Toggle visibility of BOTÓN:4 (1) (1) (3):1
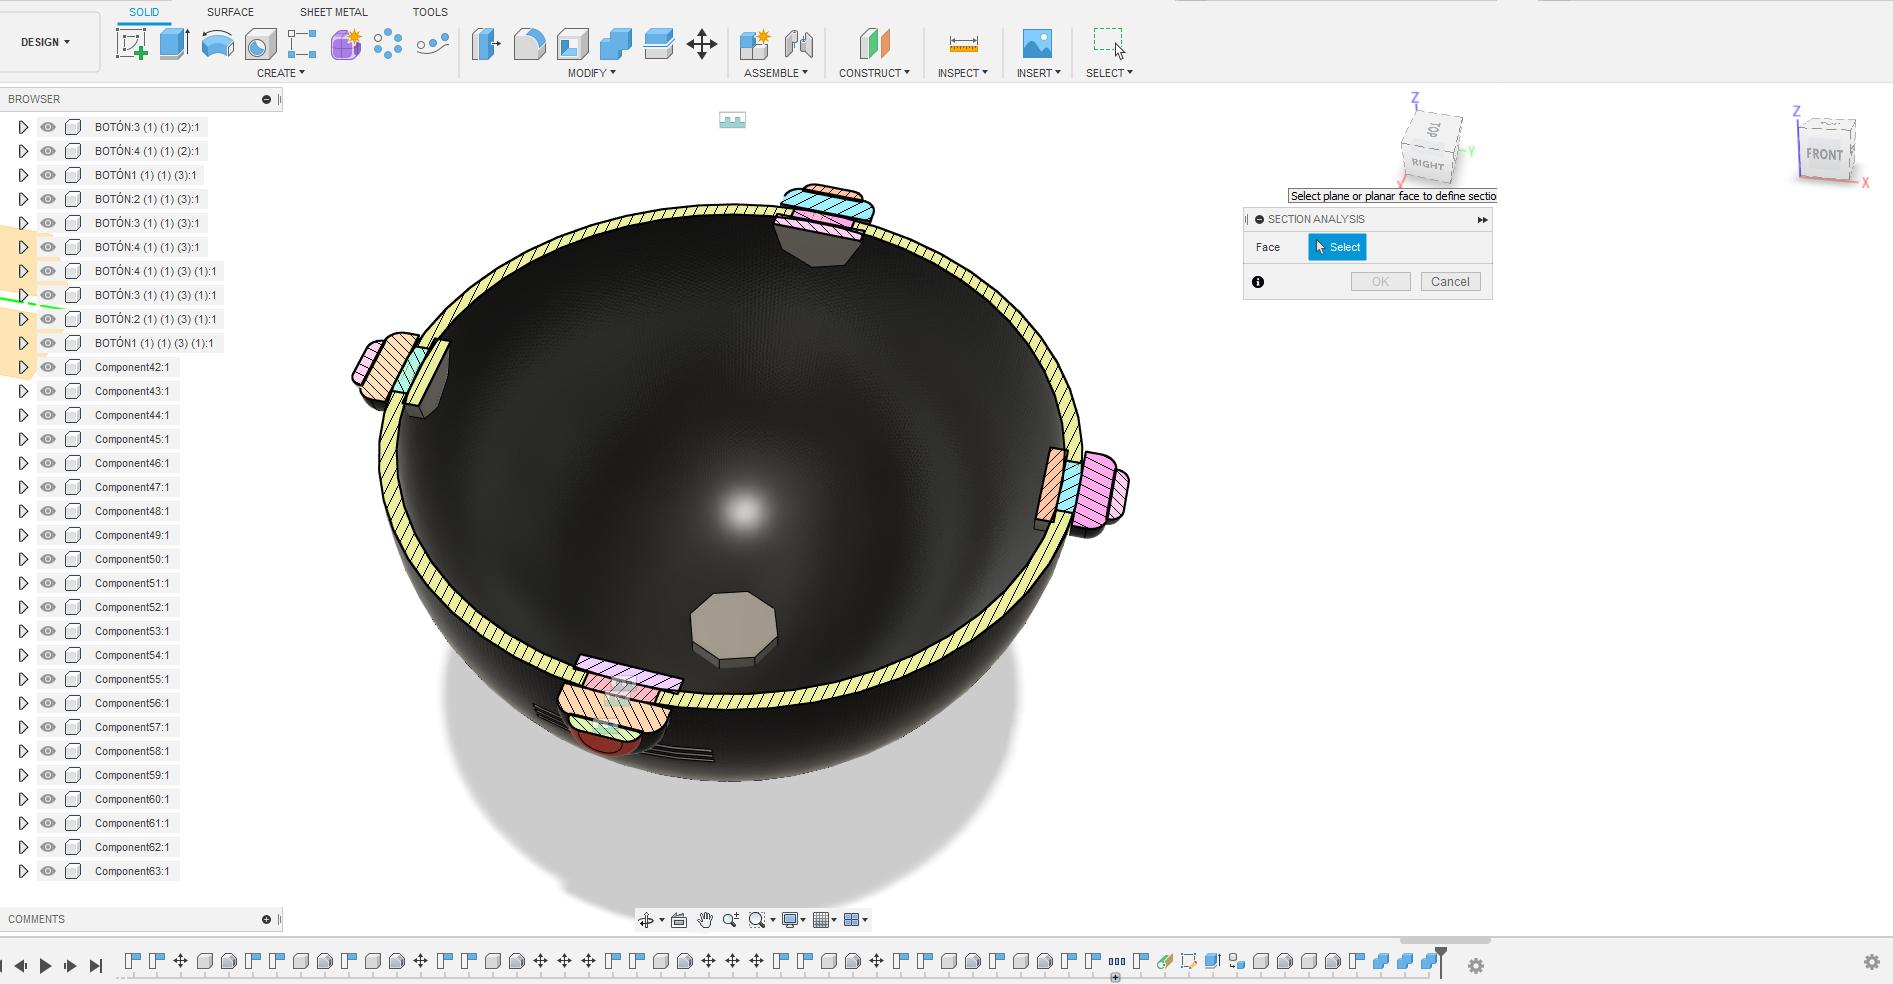This screenshot has height=984, width=1893. [x=48, y=247]
